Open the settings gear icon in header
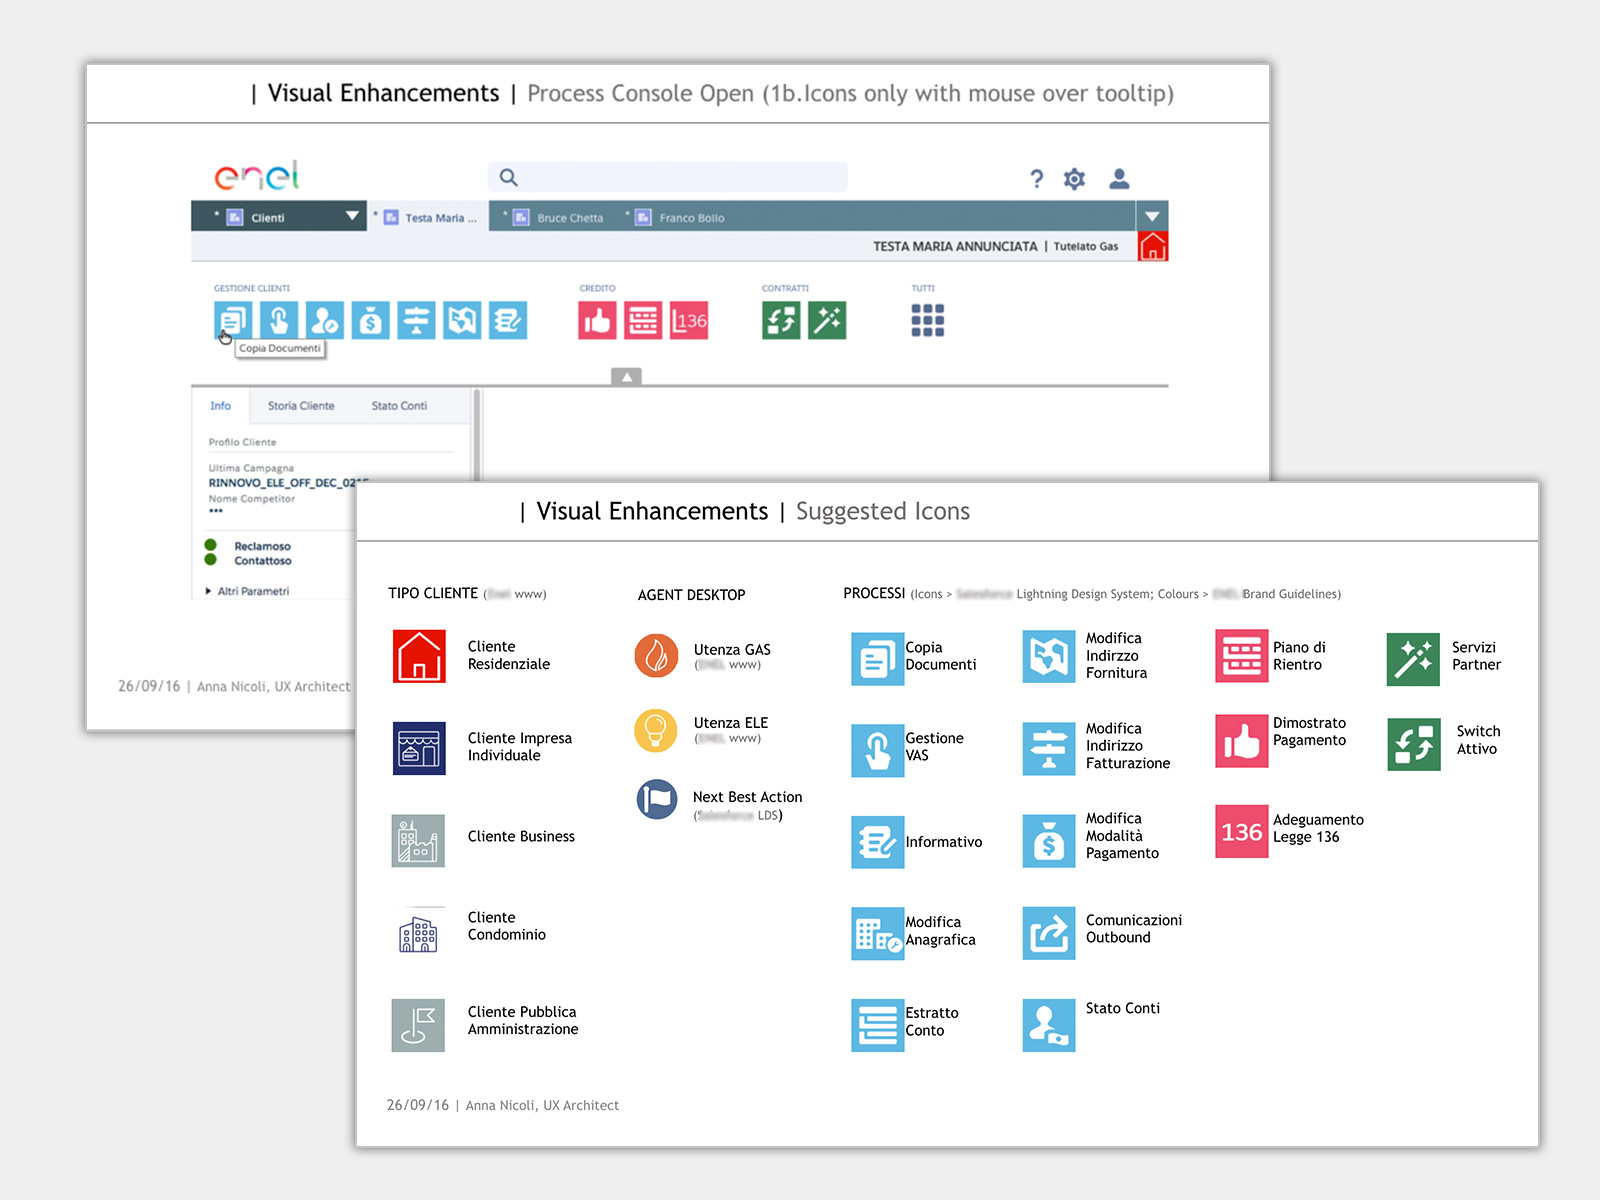Viewport: 1600px width, 1200px height. 1074,179
